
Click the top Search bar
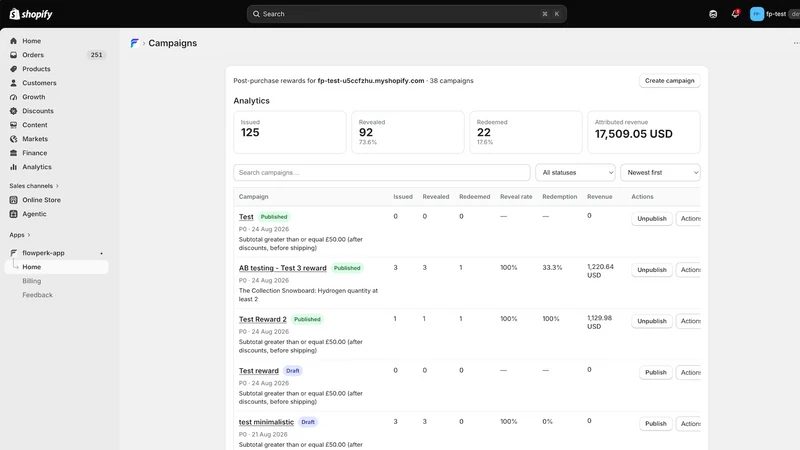[407, 14]
